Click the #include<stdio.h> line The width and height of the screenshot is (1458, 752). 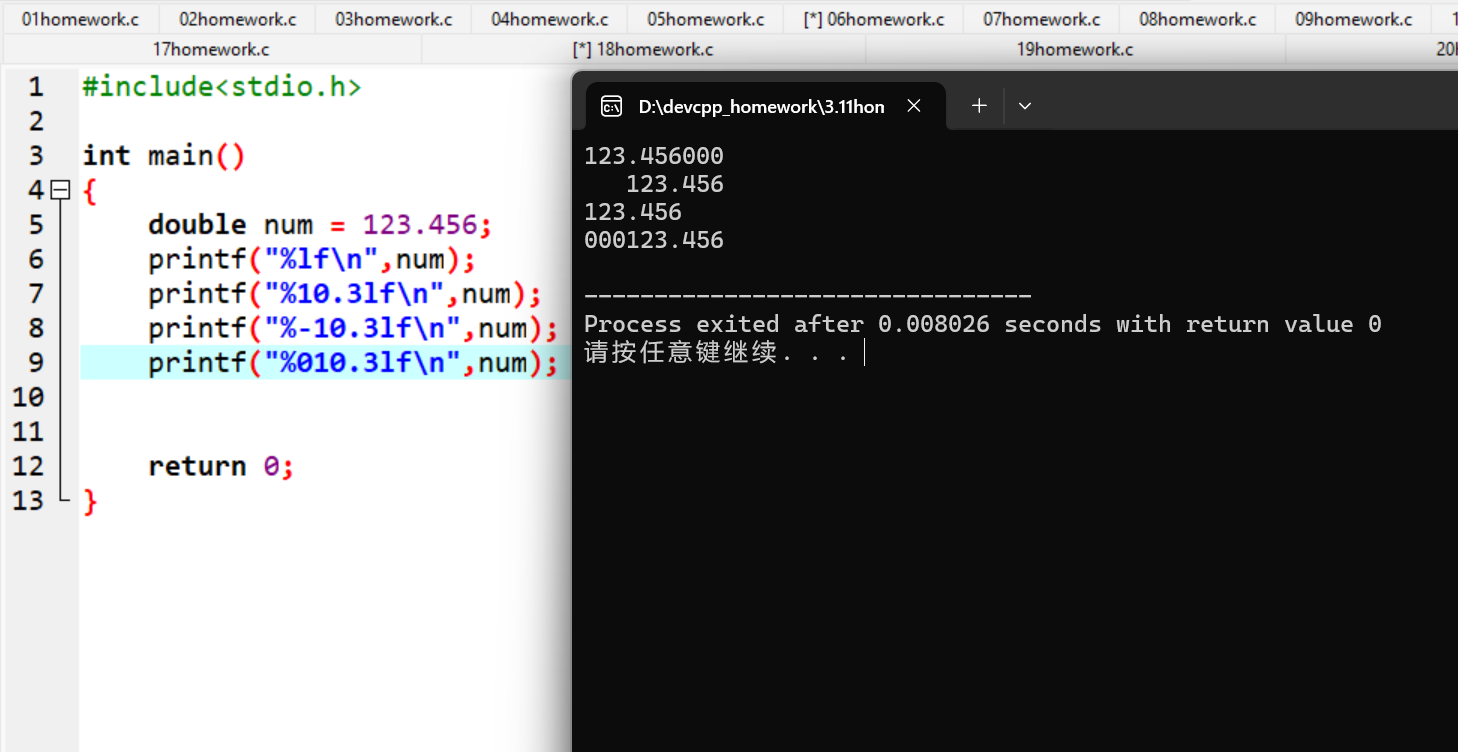221,87
